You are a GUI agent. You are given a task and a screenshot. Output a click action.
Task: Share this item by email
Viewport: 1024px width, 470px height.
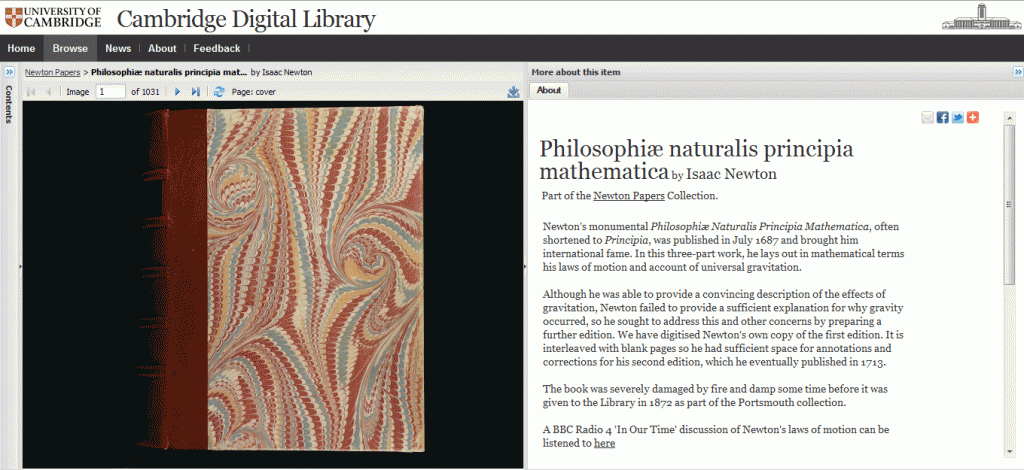[927, 118]
